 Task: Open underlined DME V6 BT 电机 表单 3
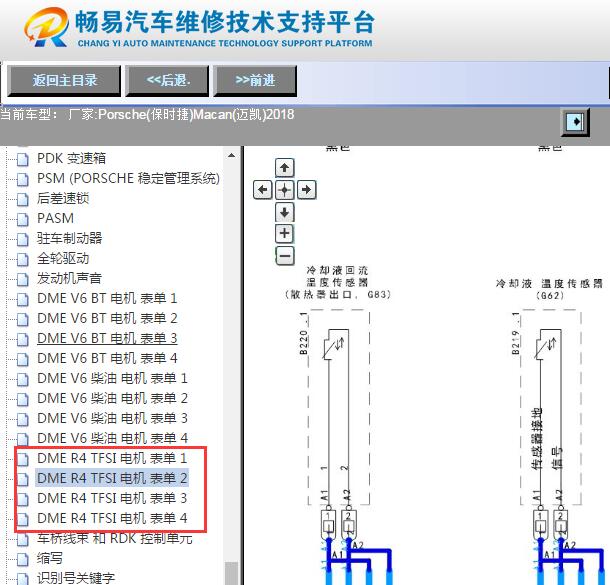pyautogui.click(x=107, y=338)
